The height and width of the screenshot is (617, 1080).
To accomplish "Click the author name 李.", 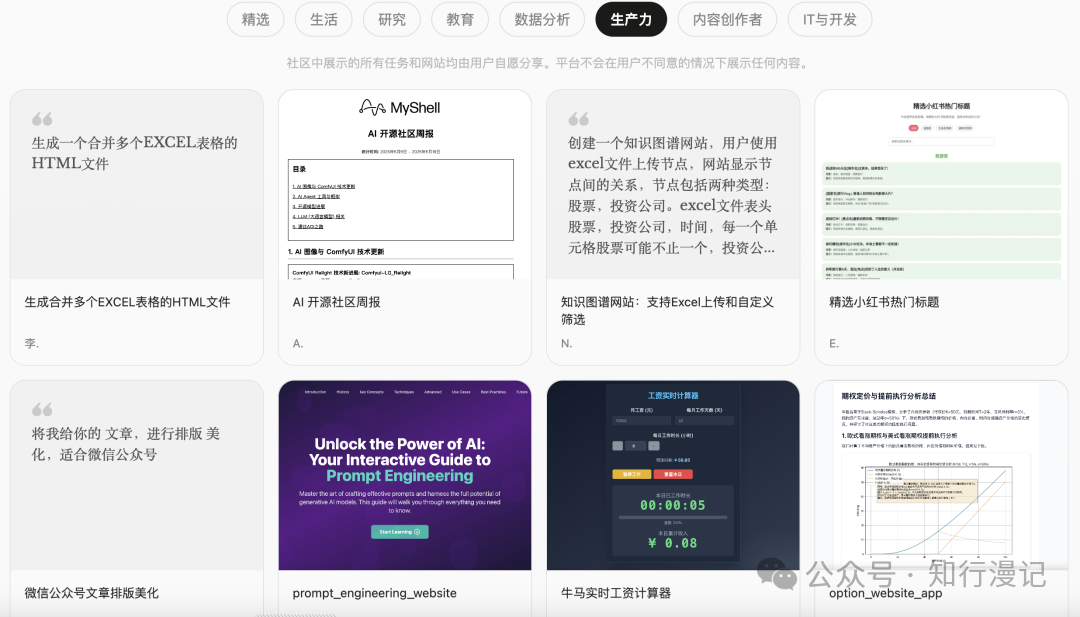I will tap(32, 343).
